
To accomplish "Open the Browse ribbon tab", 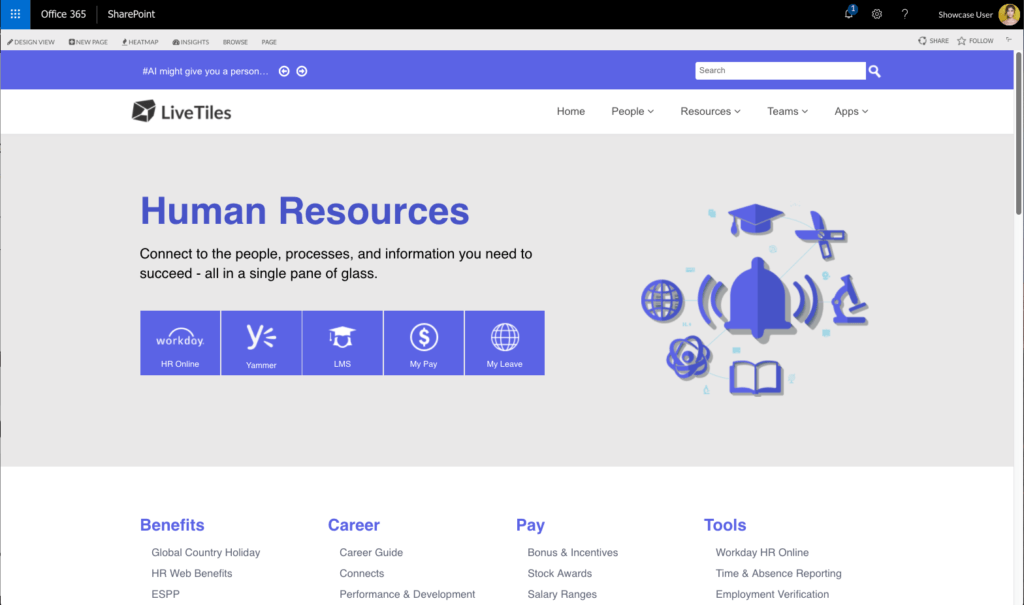I will 235,42.
